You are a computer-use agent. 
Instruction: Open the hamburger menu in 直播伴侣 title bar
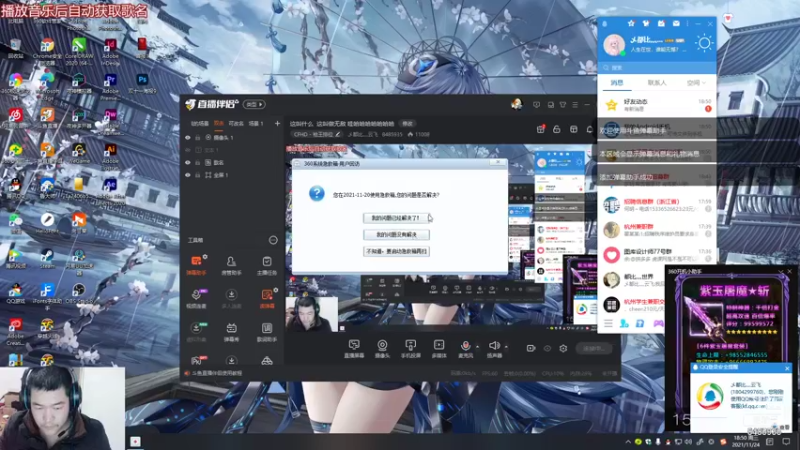(x=575, y=105)
